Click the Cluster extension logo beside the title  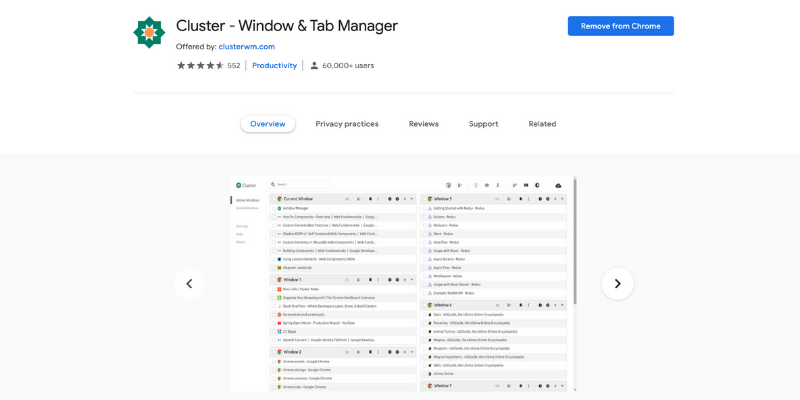[149, 32]
